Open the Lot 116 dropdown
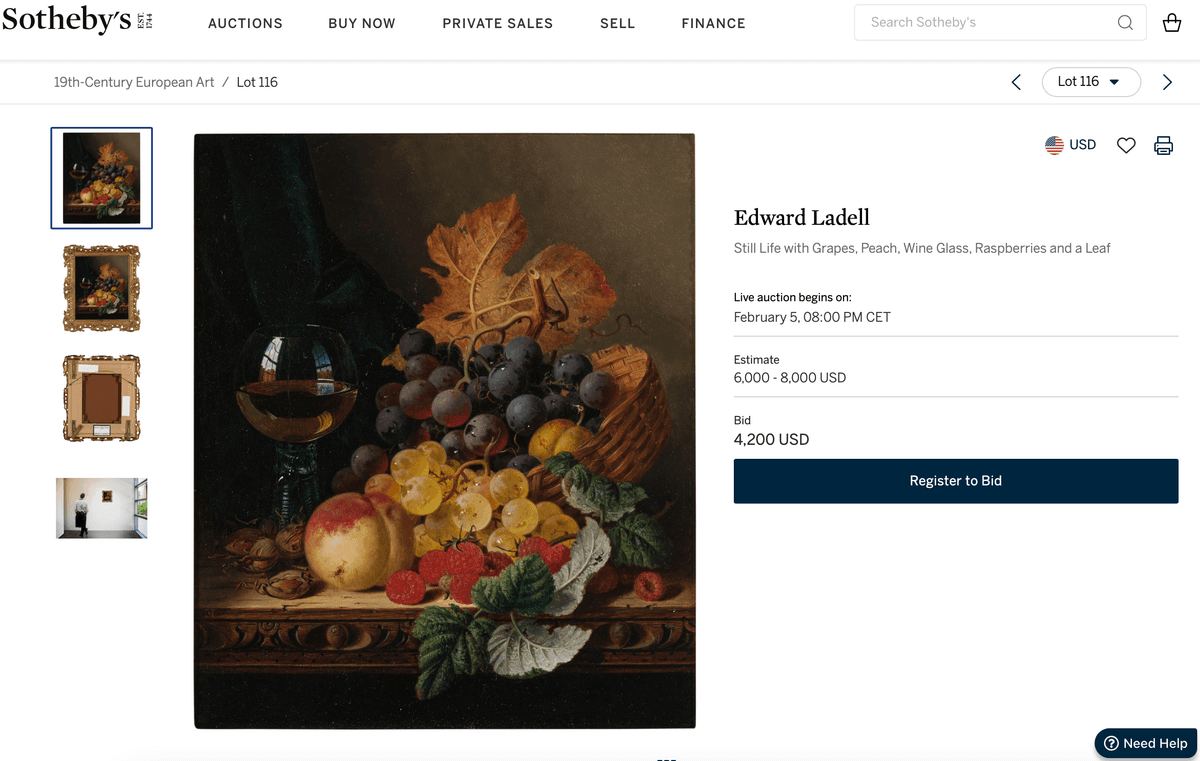This screenshot has height=761, width=1200. (1090, 82)
